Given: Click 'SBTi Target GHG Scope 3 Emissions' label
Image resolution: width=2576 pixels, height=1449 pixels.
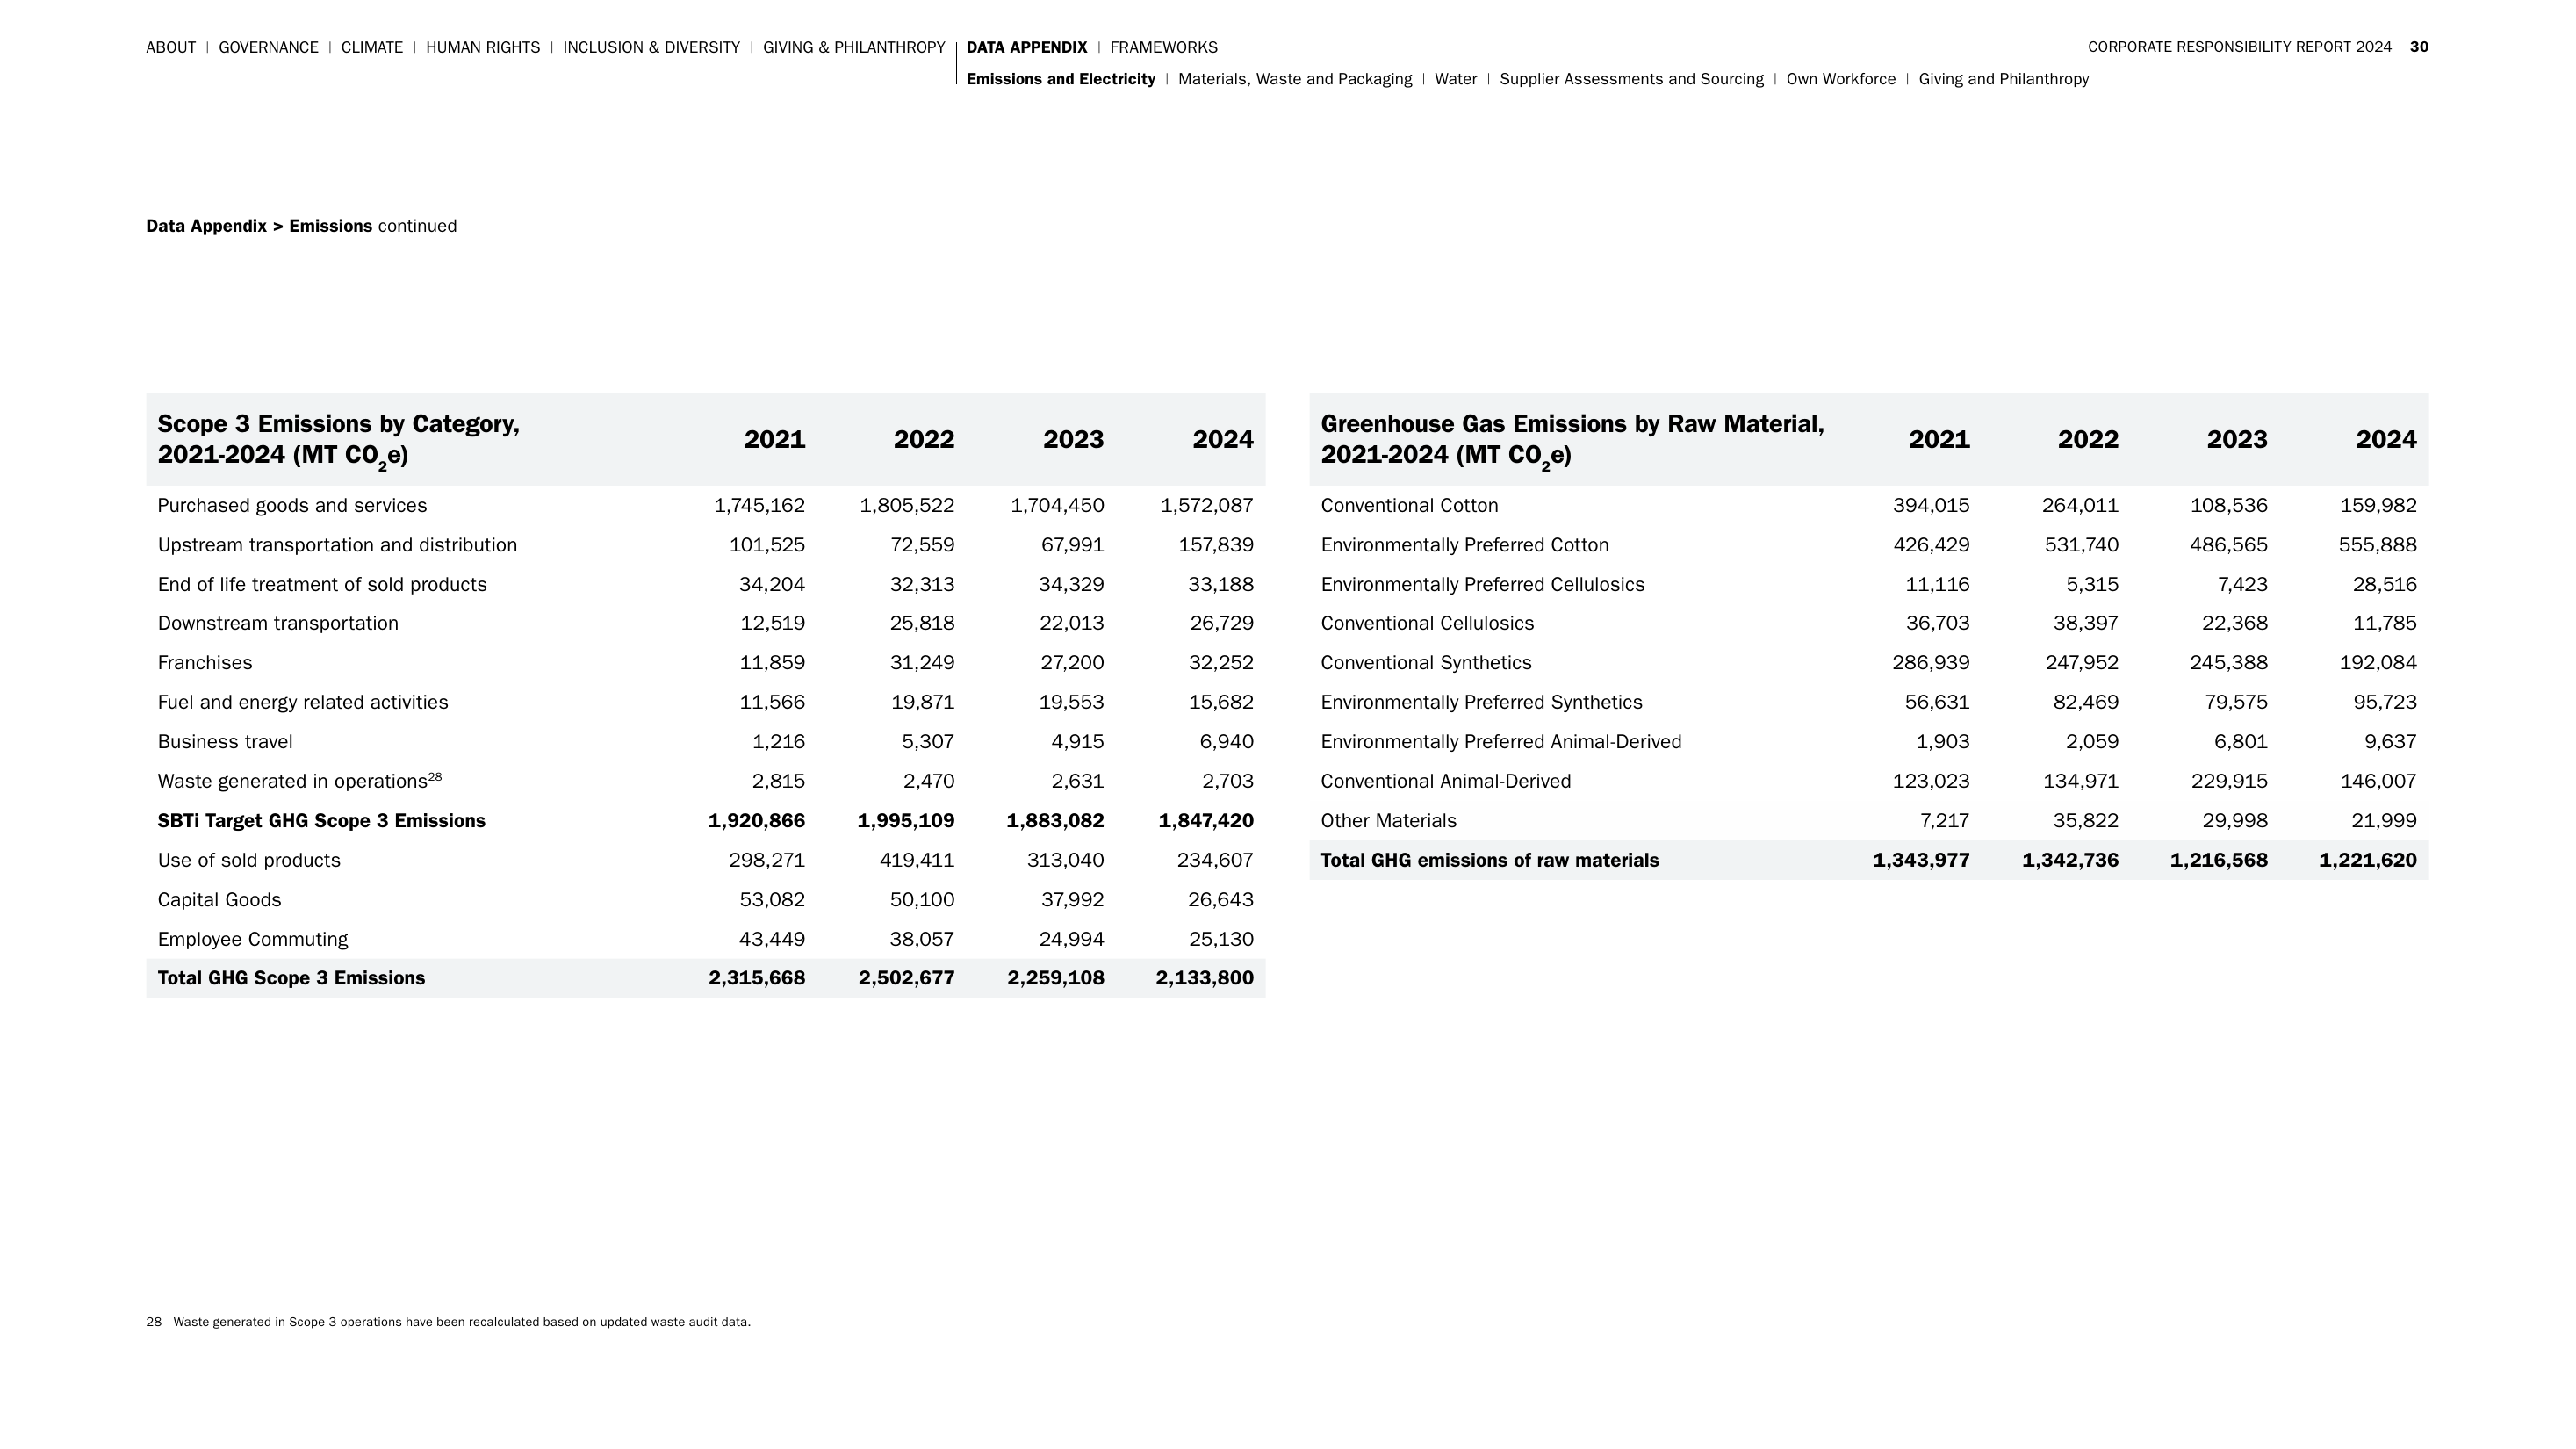Looking at the screenshot, I should tap(321, 821).
